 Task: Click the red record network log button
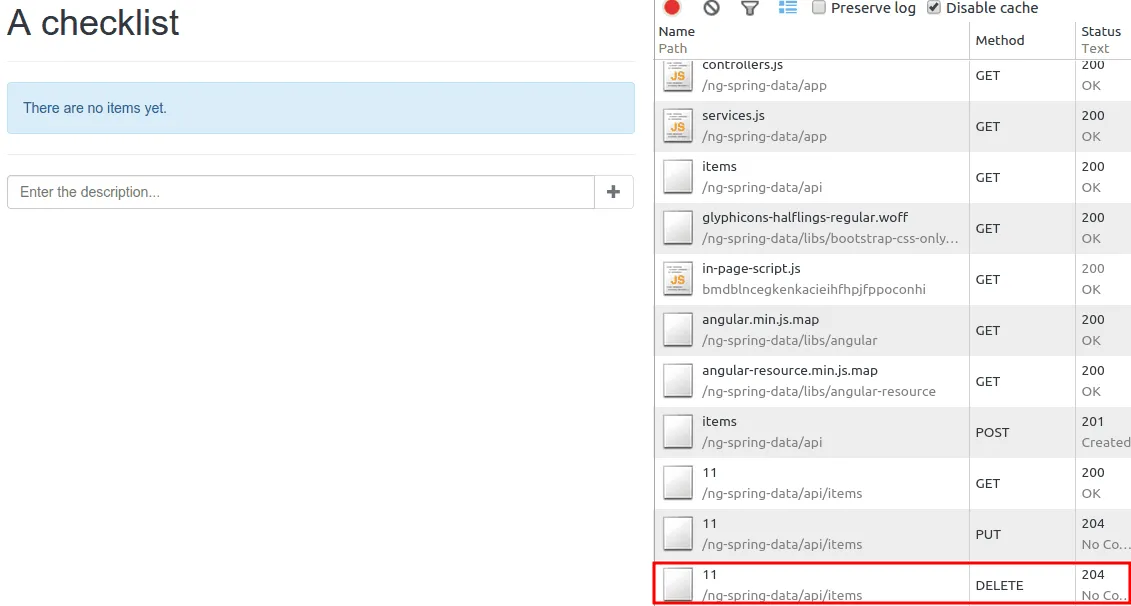coord(672,8)
